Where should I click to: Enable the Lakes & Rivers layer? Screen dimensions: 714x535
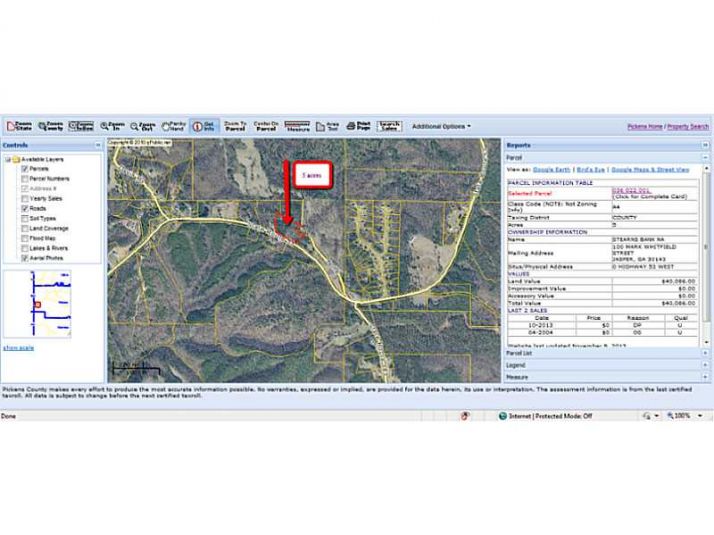[25, 248]
